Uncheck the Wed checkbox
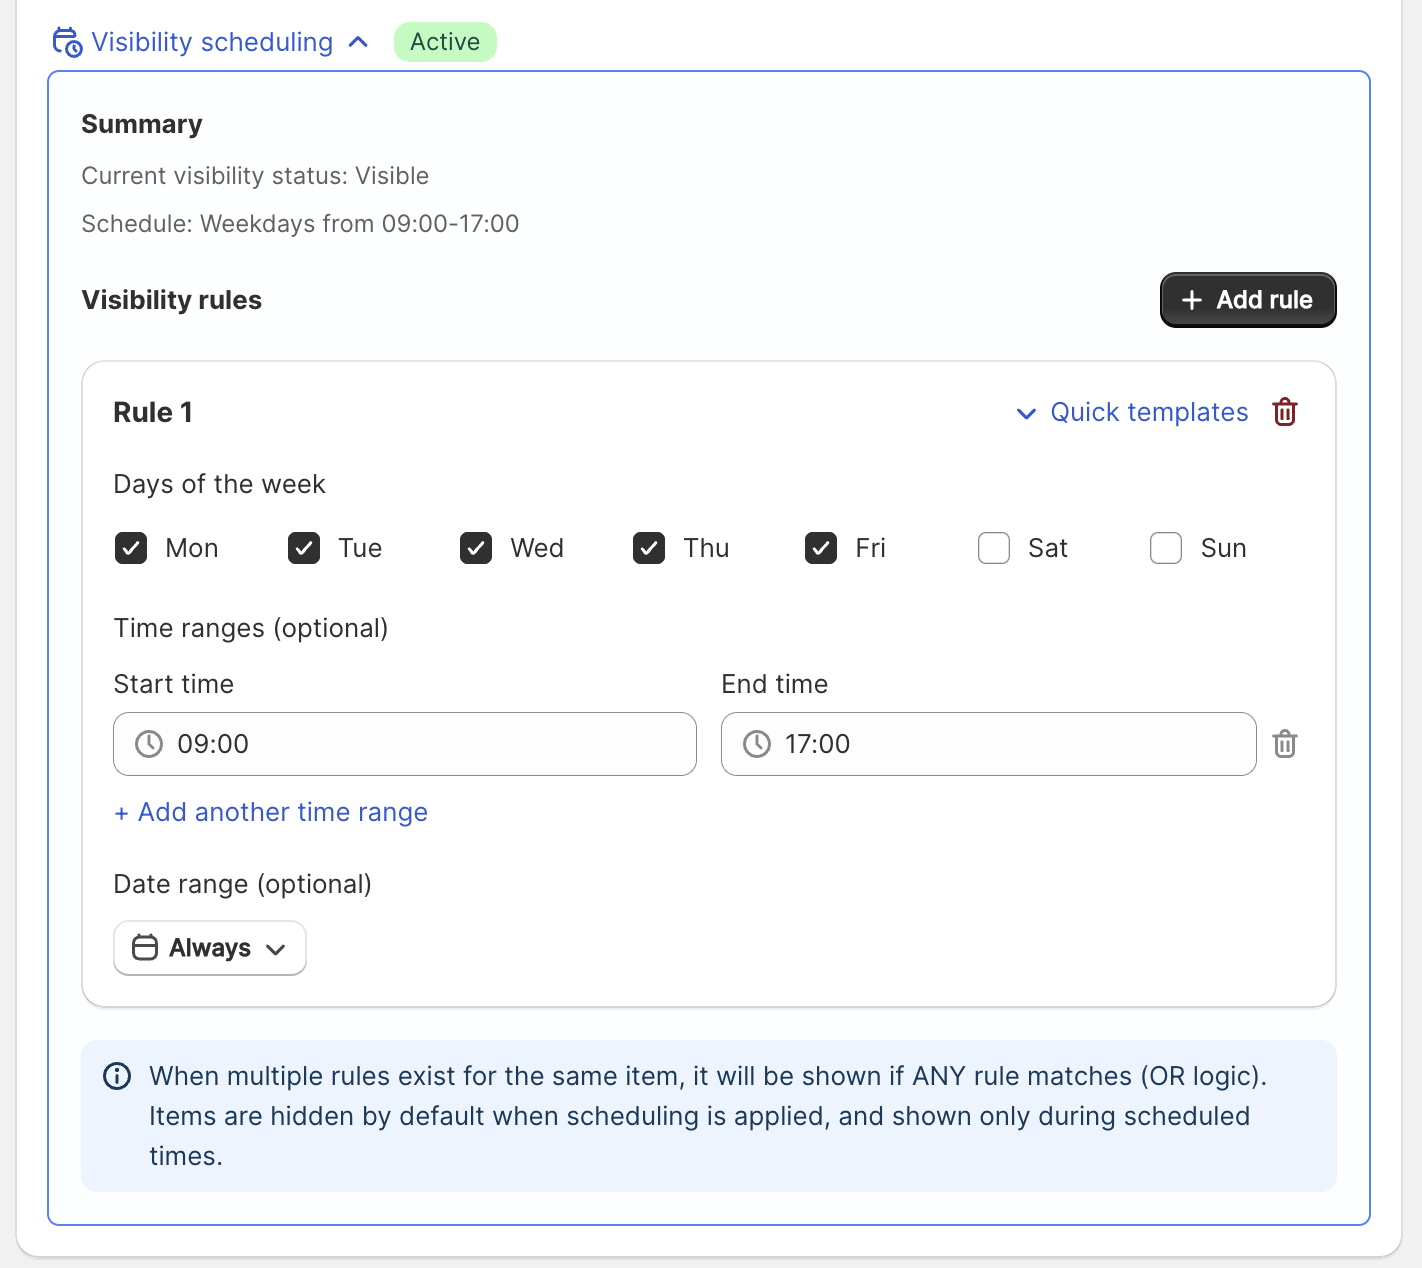This screenshot has width=1422, height=1268. [x=476, y=548]
